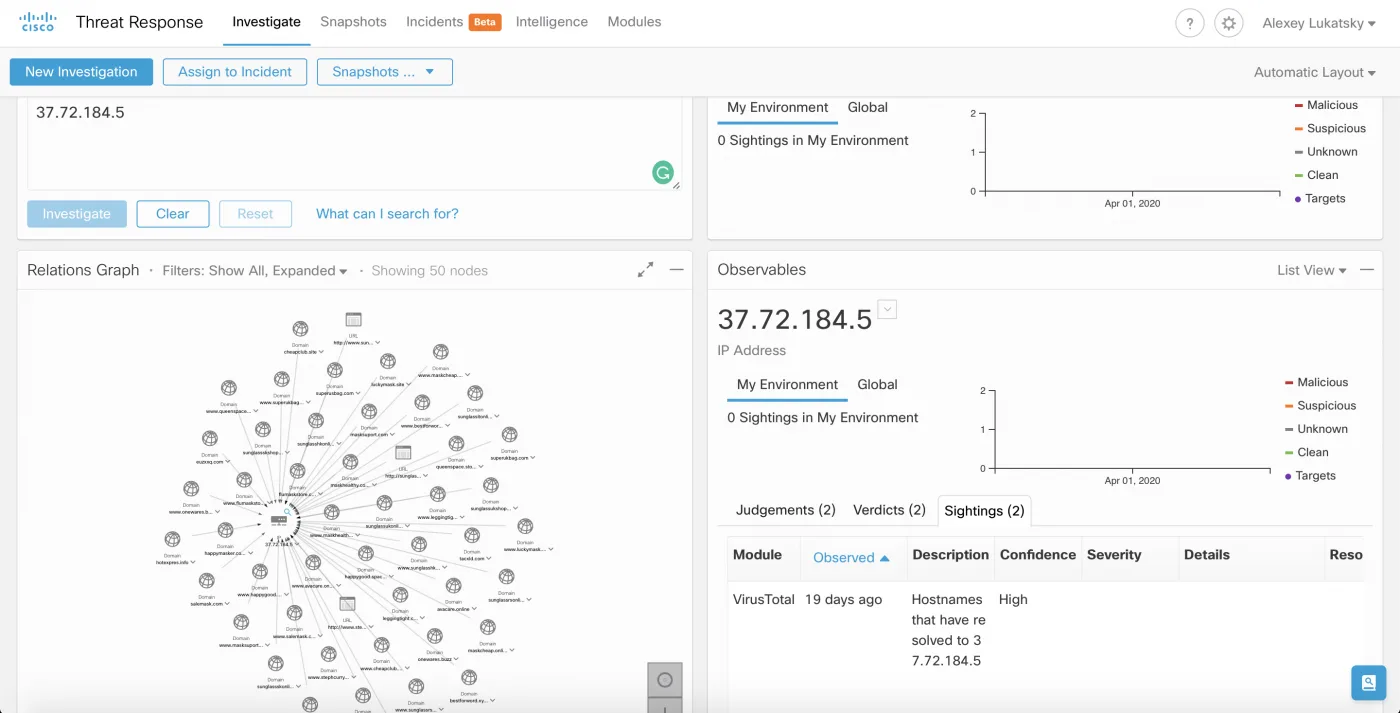Open the chevron menu for cheapclub.site
This screenshot has width=1400, height=713.
[x=322, y=352]
